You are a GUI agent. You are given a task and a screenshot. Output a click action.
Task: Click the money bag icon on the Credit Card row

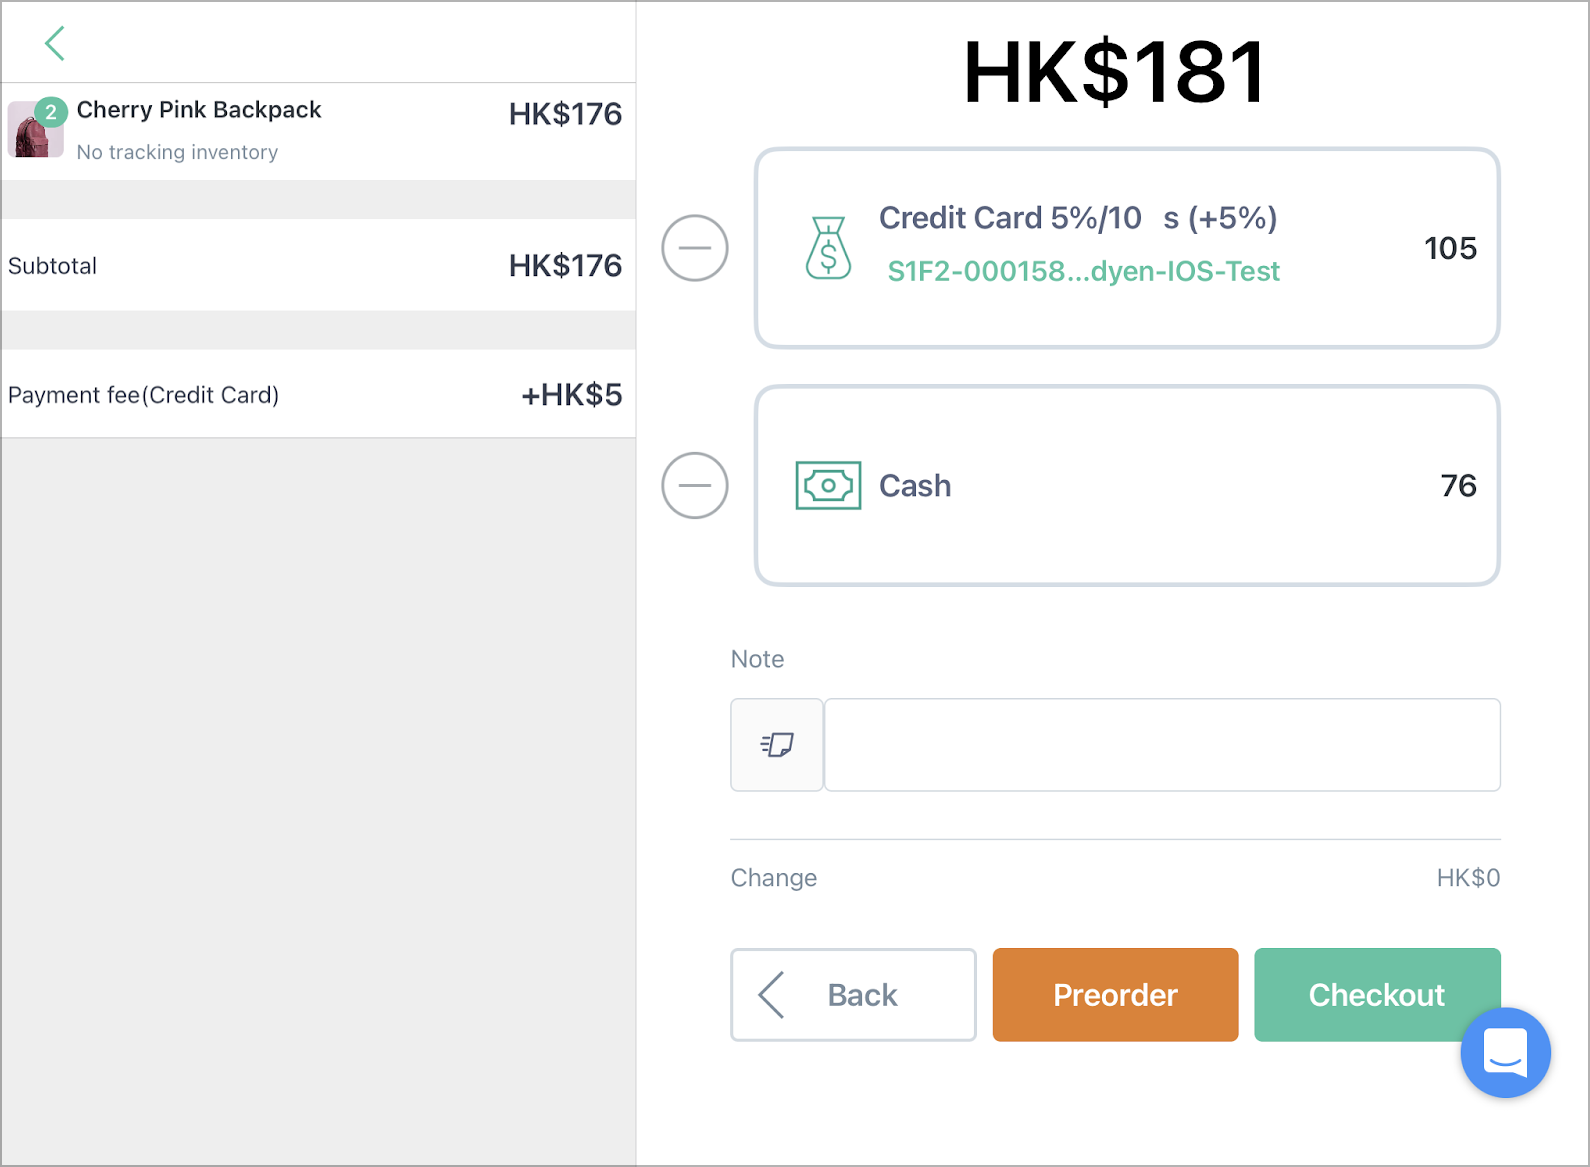[x=828, y=248]
